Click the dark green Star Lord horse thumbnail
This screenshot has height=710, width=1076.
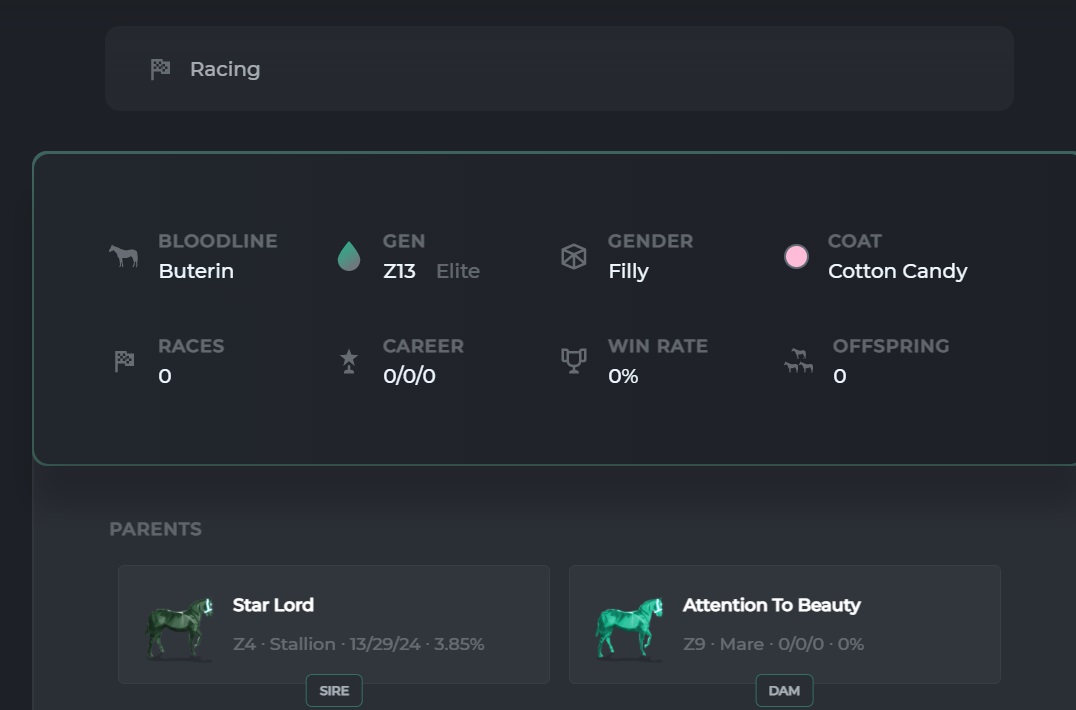coord(179,628)
